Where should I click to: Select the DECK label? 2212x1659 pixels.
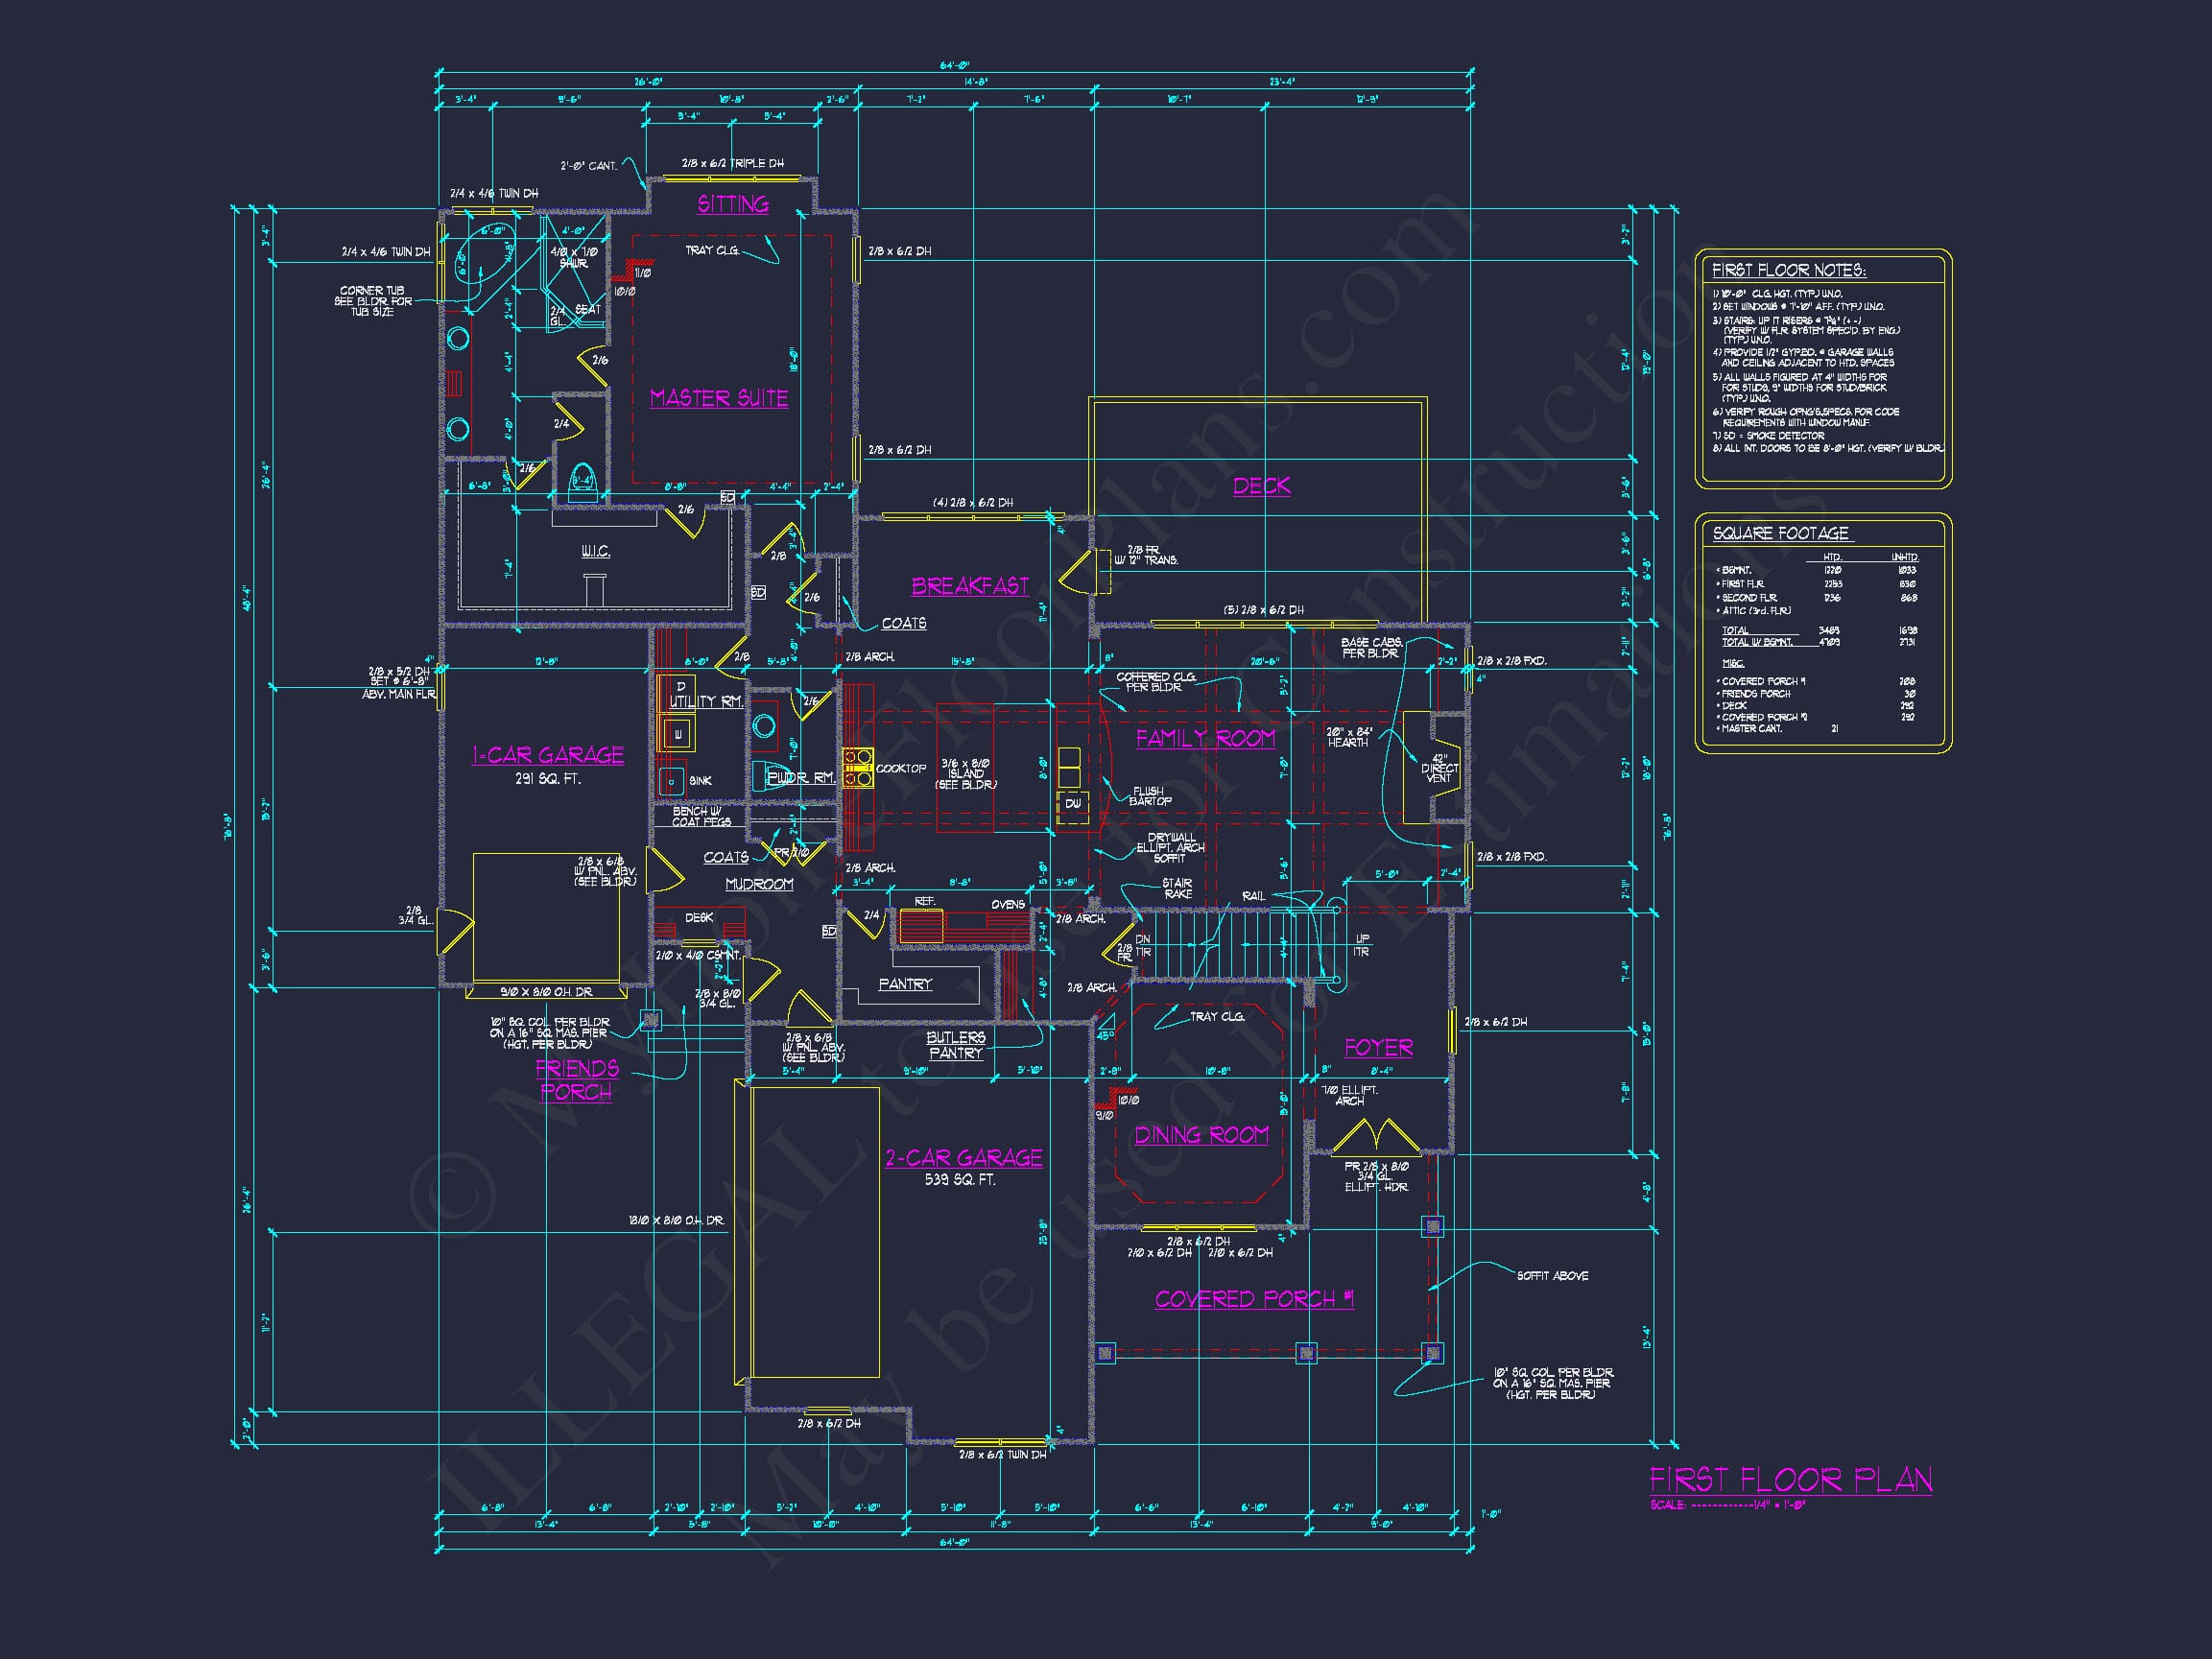pos(1261,486)
